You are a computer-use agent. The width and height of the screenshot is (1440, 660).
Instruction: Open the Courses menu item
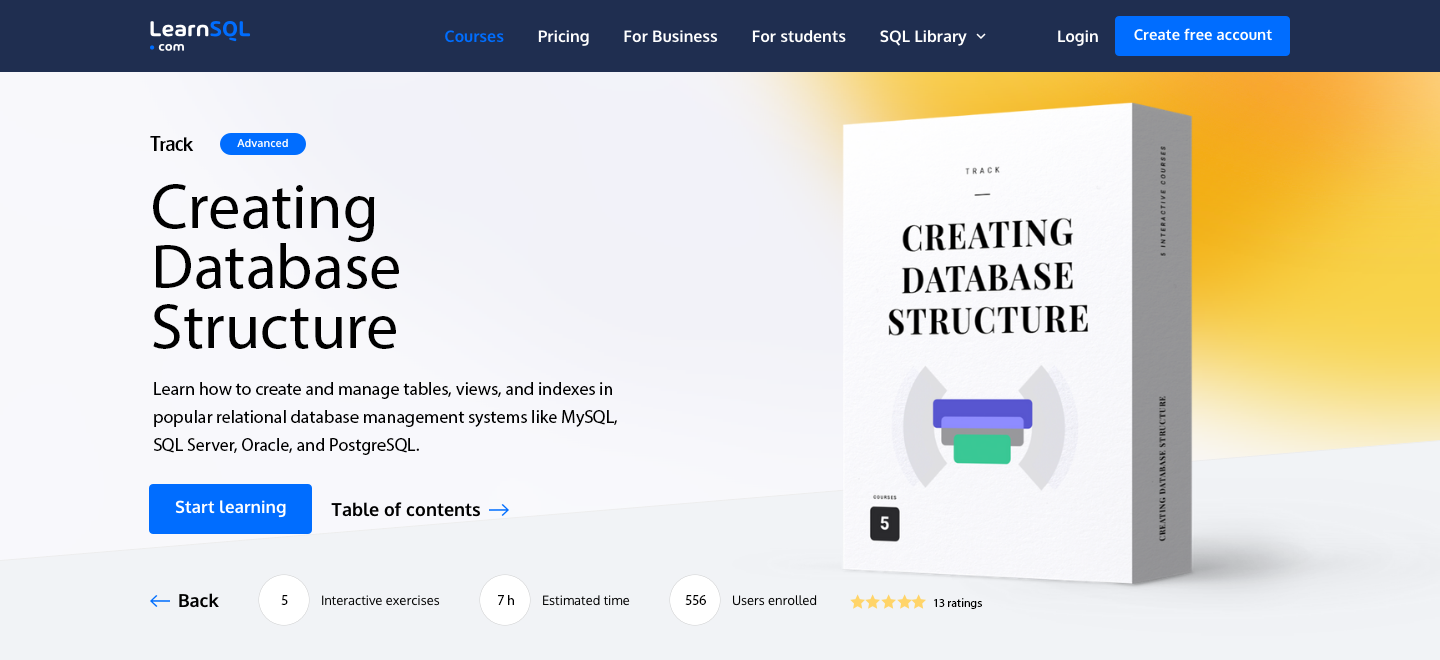474,36
